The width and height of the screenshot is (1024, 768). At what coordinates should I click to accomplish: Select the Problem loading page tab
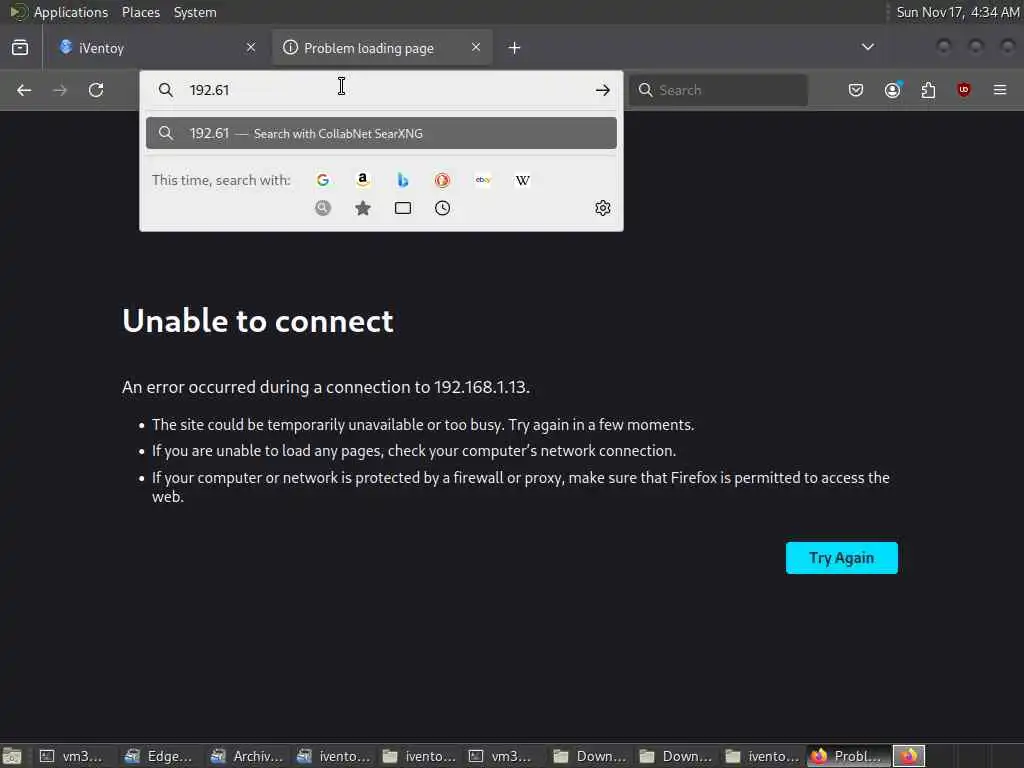[x=382, y=48]
